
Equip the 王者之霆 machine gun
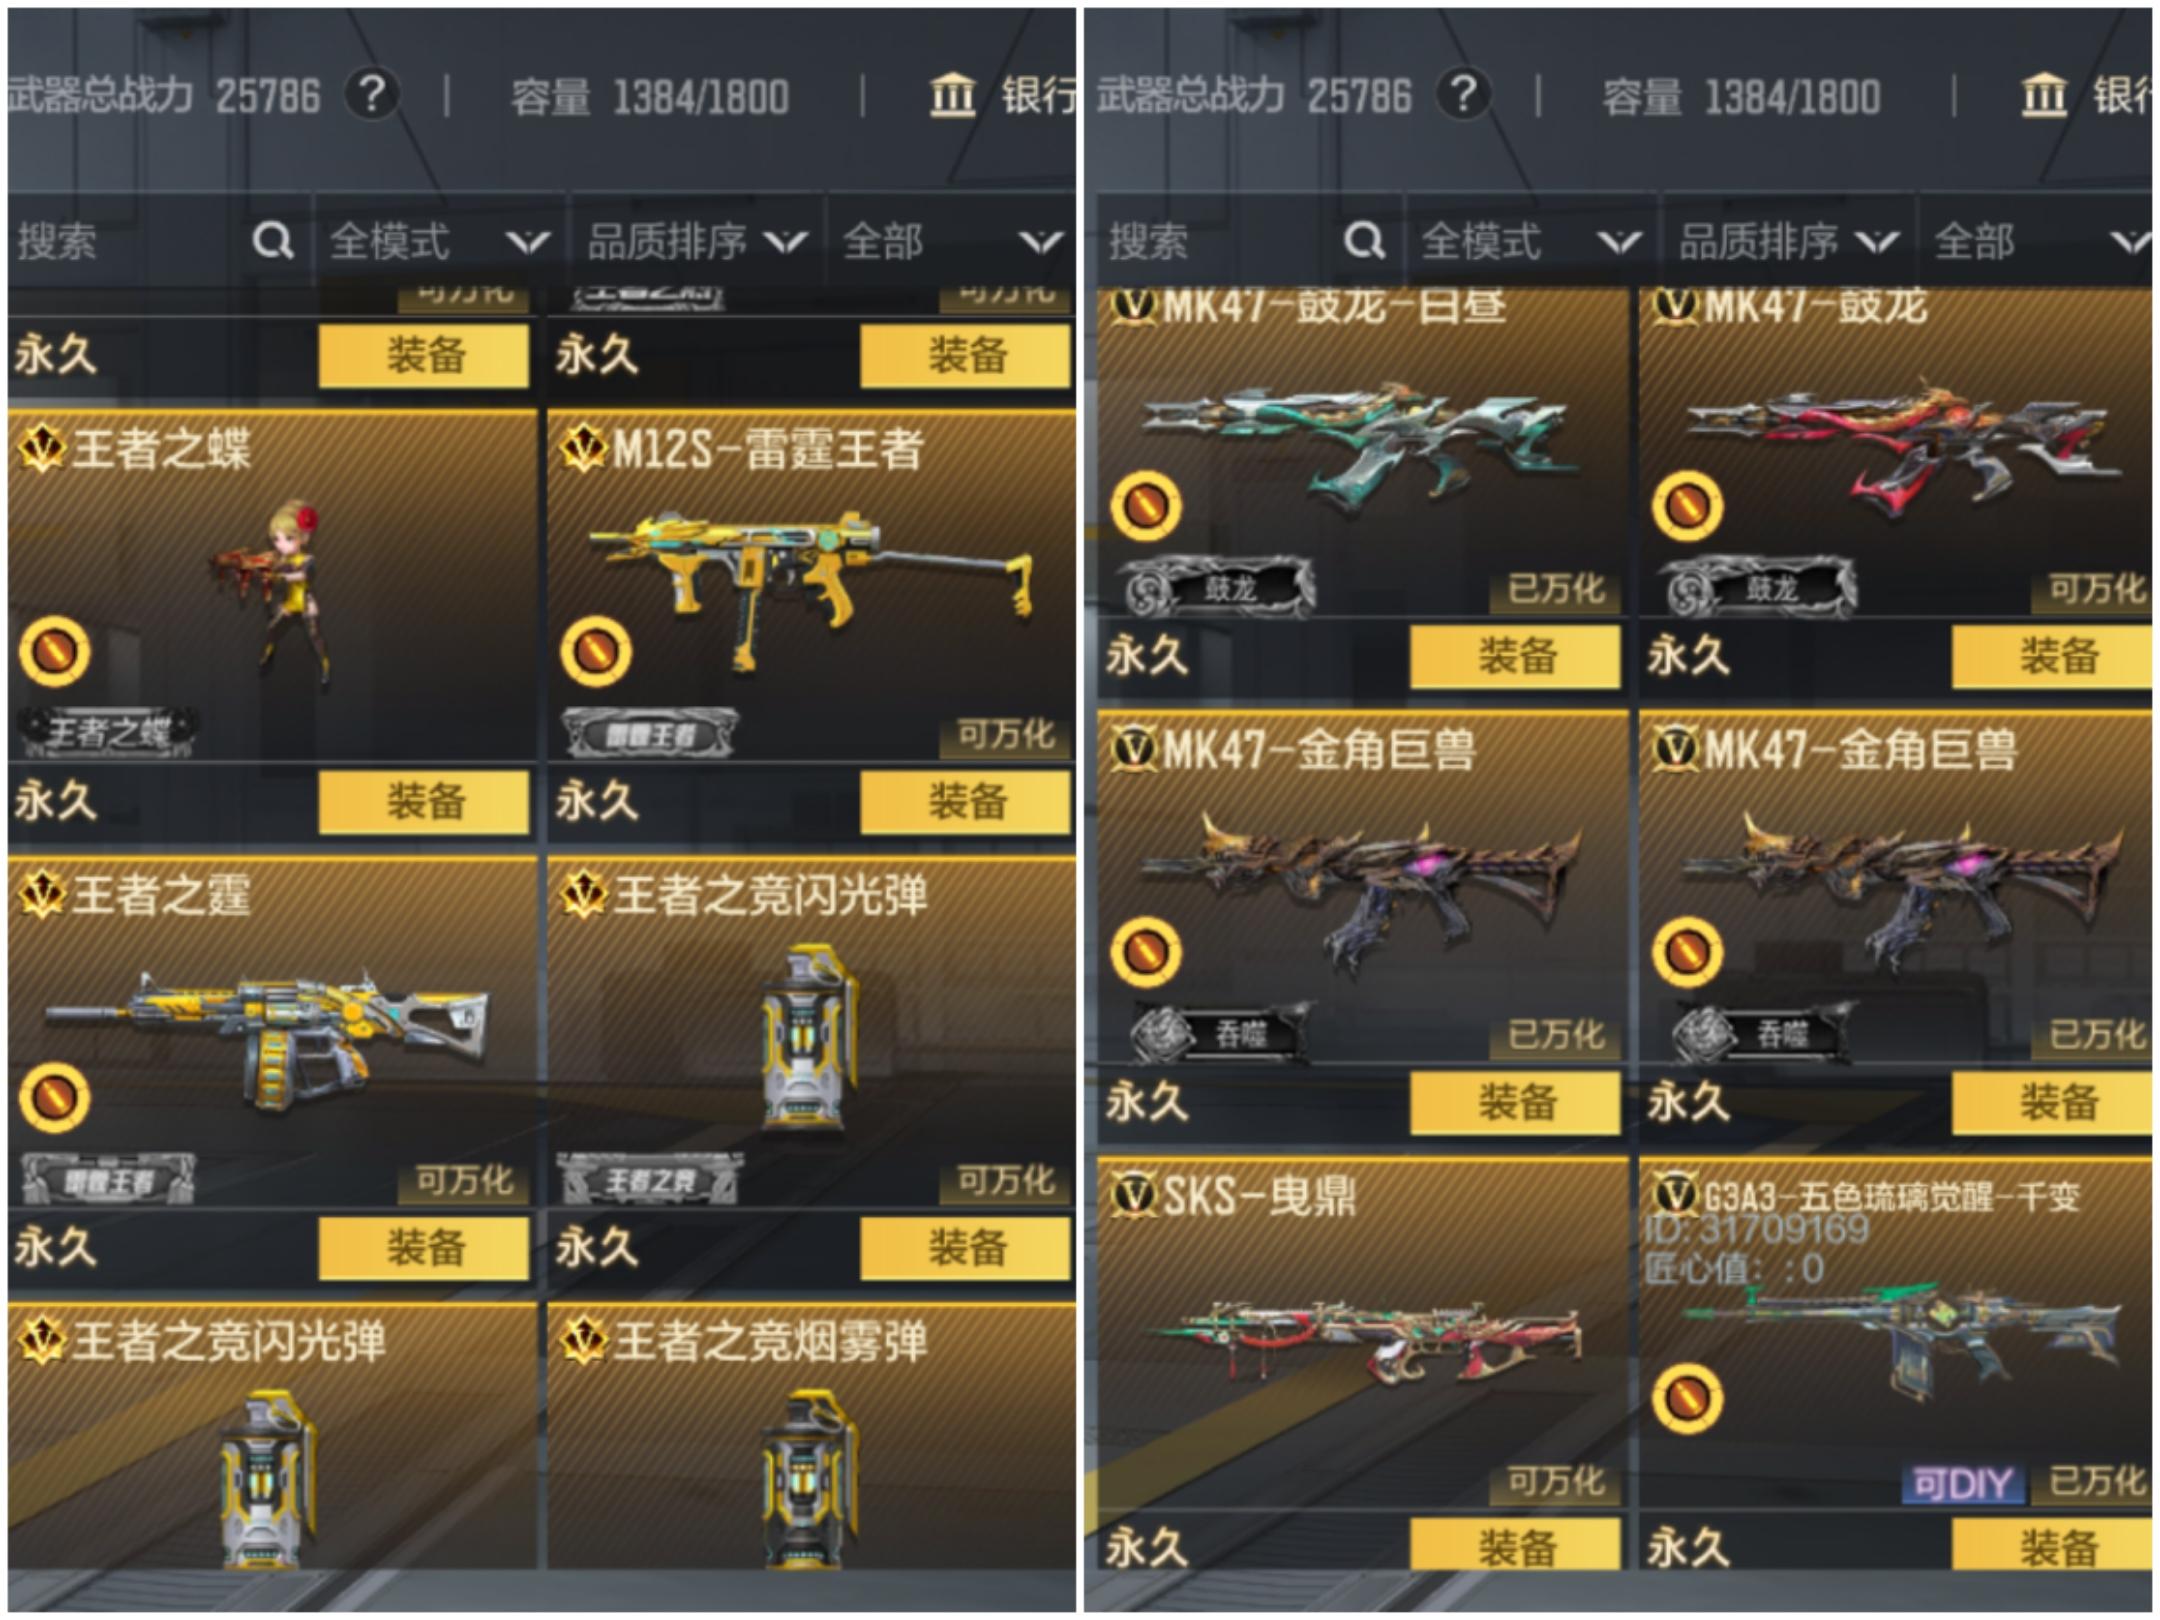(x=424, y=1247)
